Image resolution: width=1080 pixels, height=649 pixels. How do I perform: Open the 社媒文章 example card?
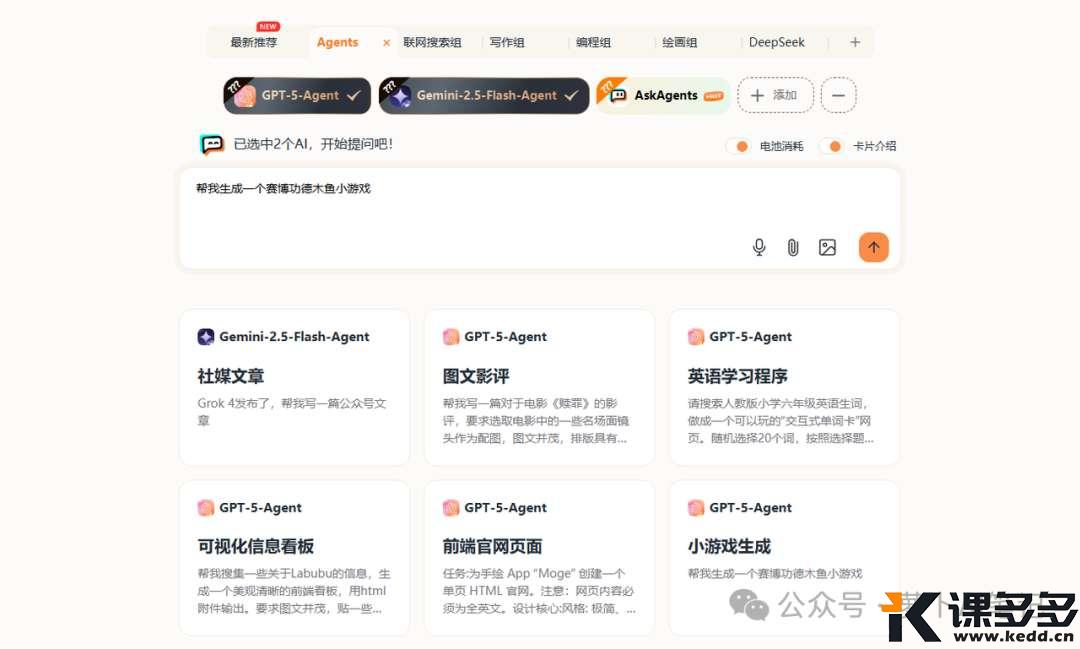[x=295, y=387]
